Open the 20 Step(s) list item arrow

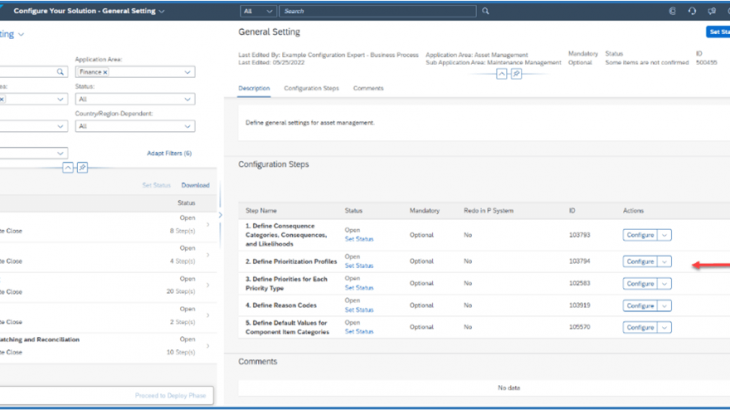[x=208, y=285]
